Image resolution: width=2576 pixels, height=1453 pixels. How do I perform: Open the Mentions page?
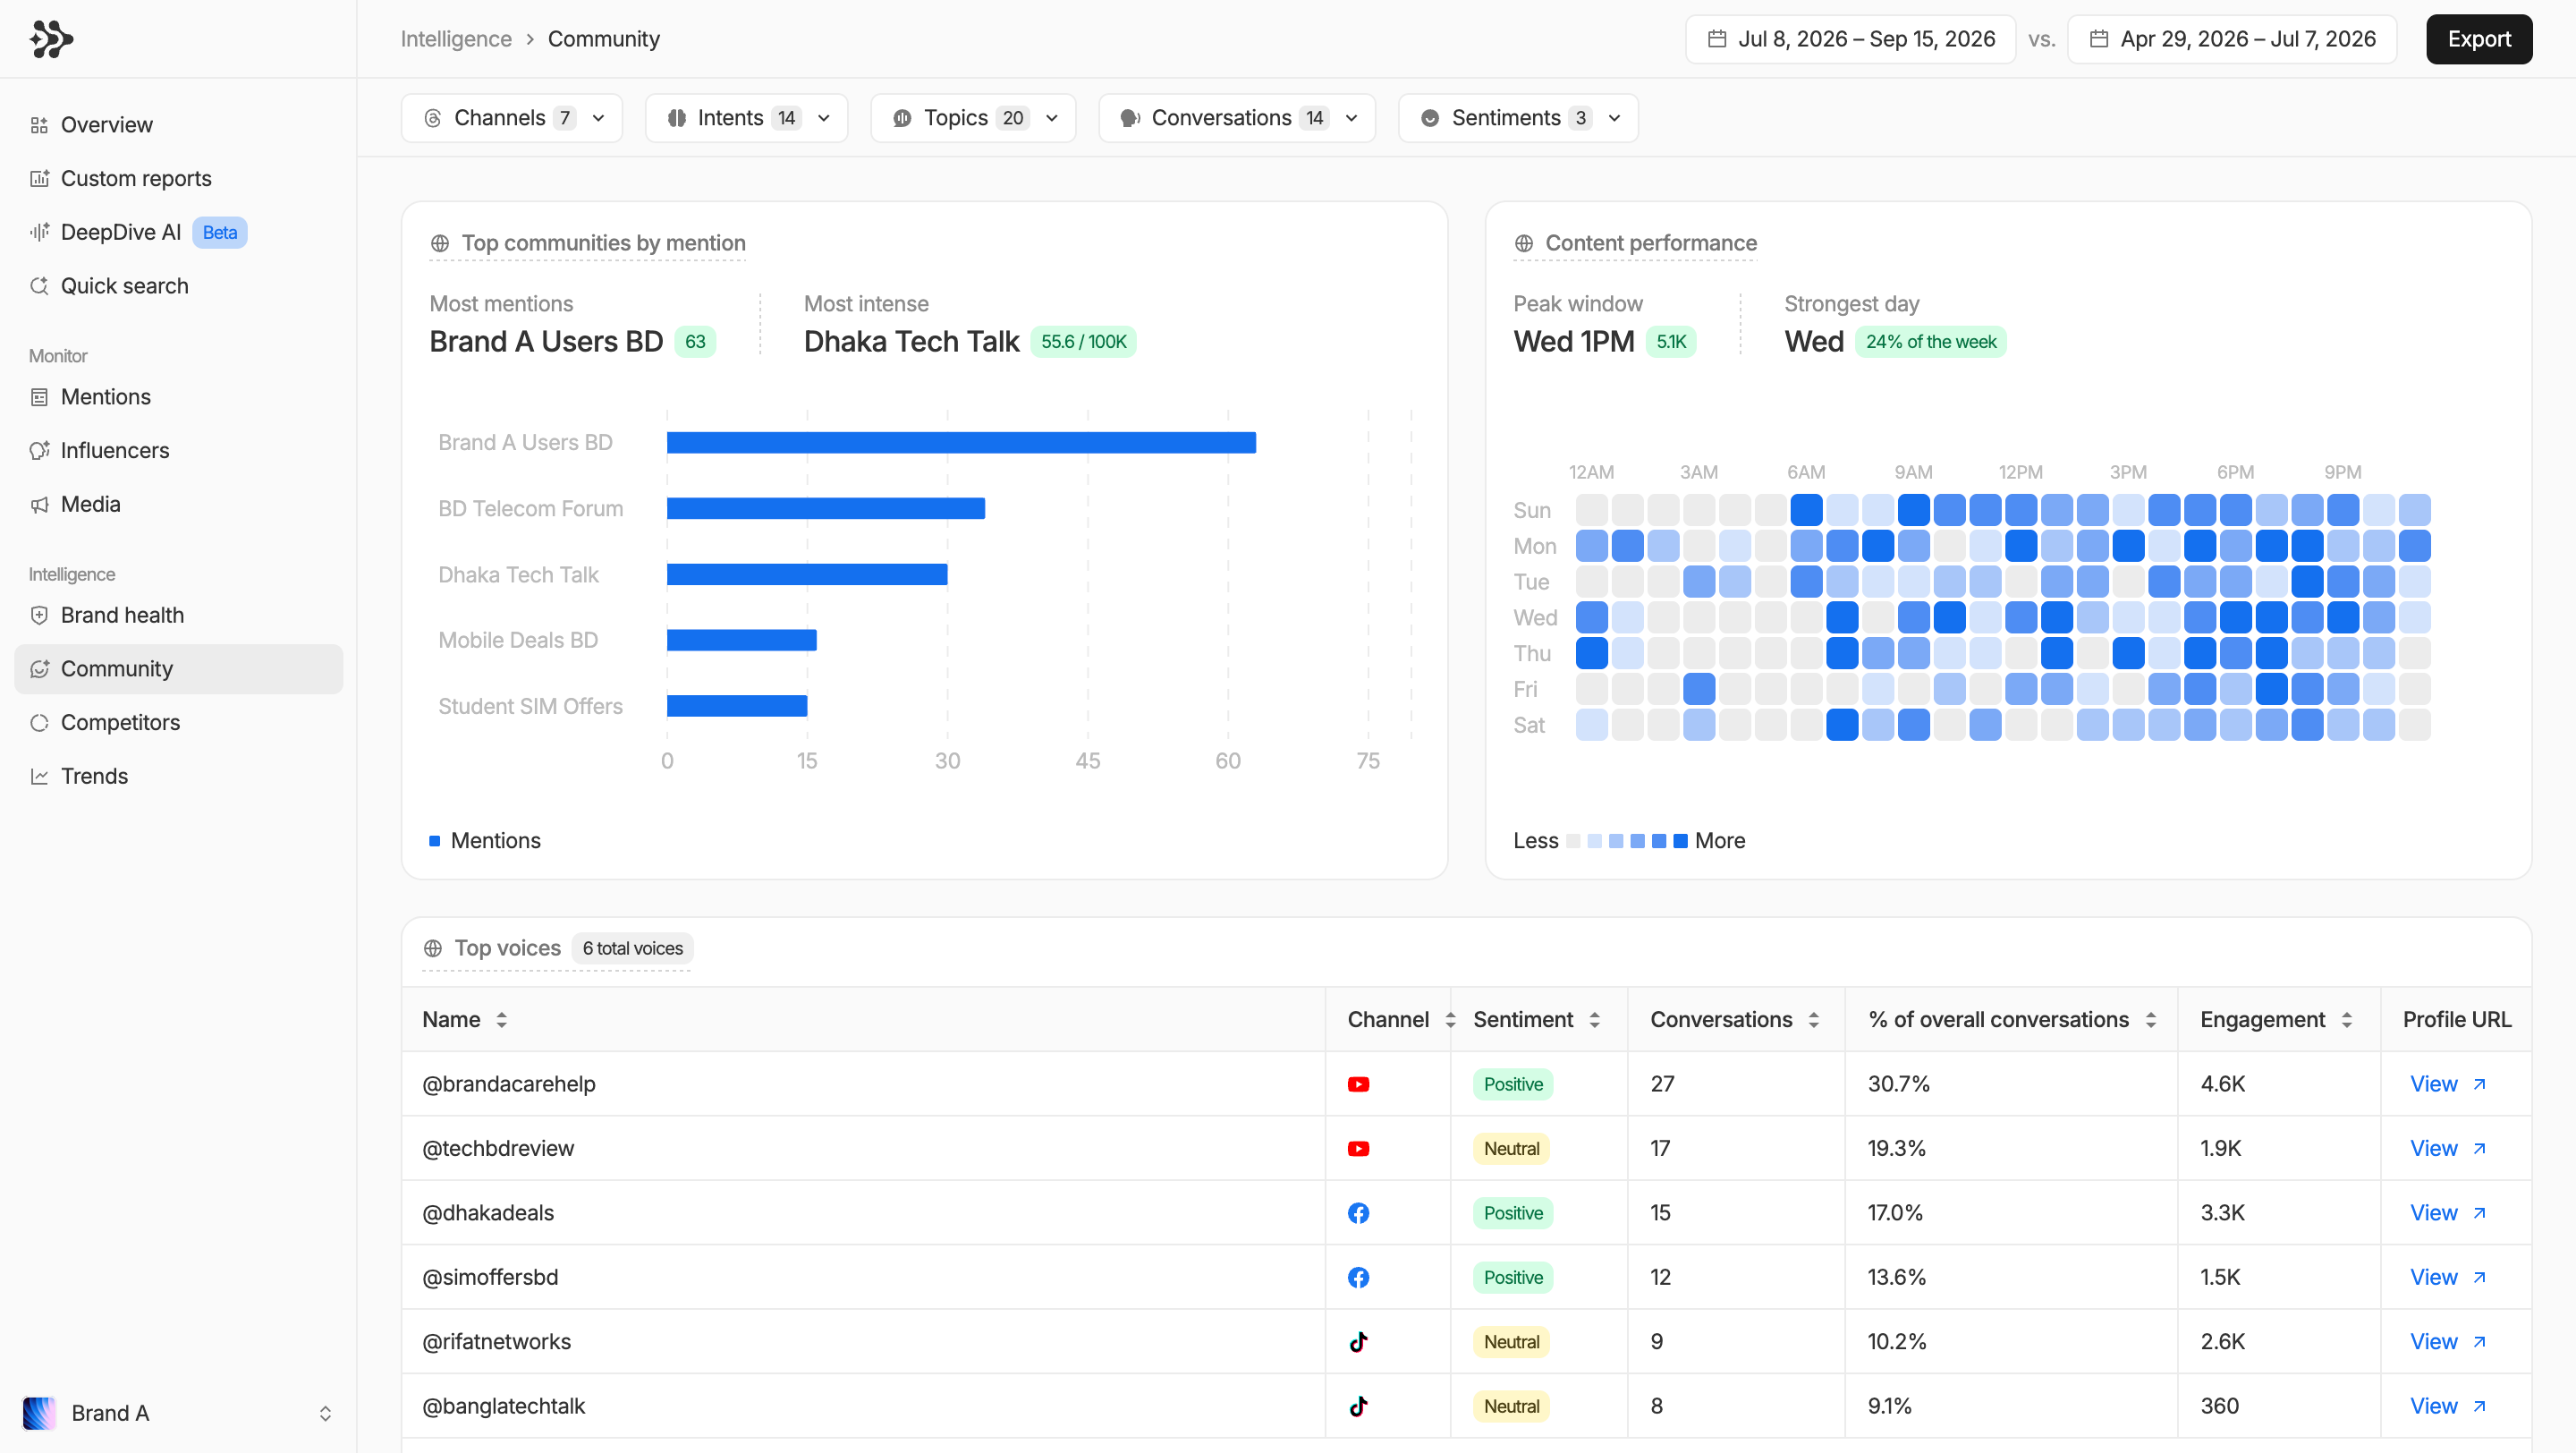[x=178, y=397]
